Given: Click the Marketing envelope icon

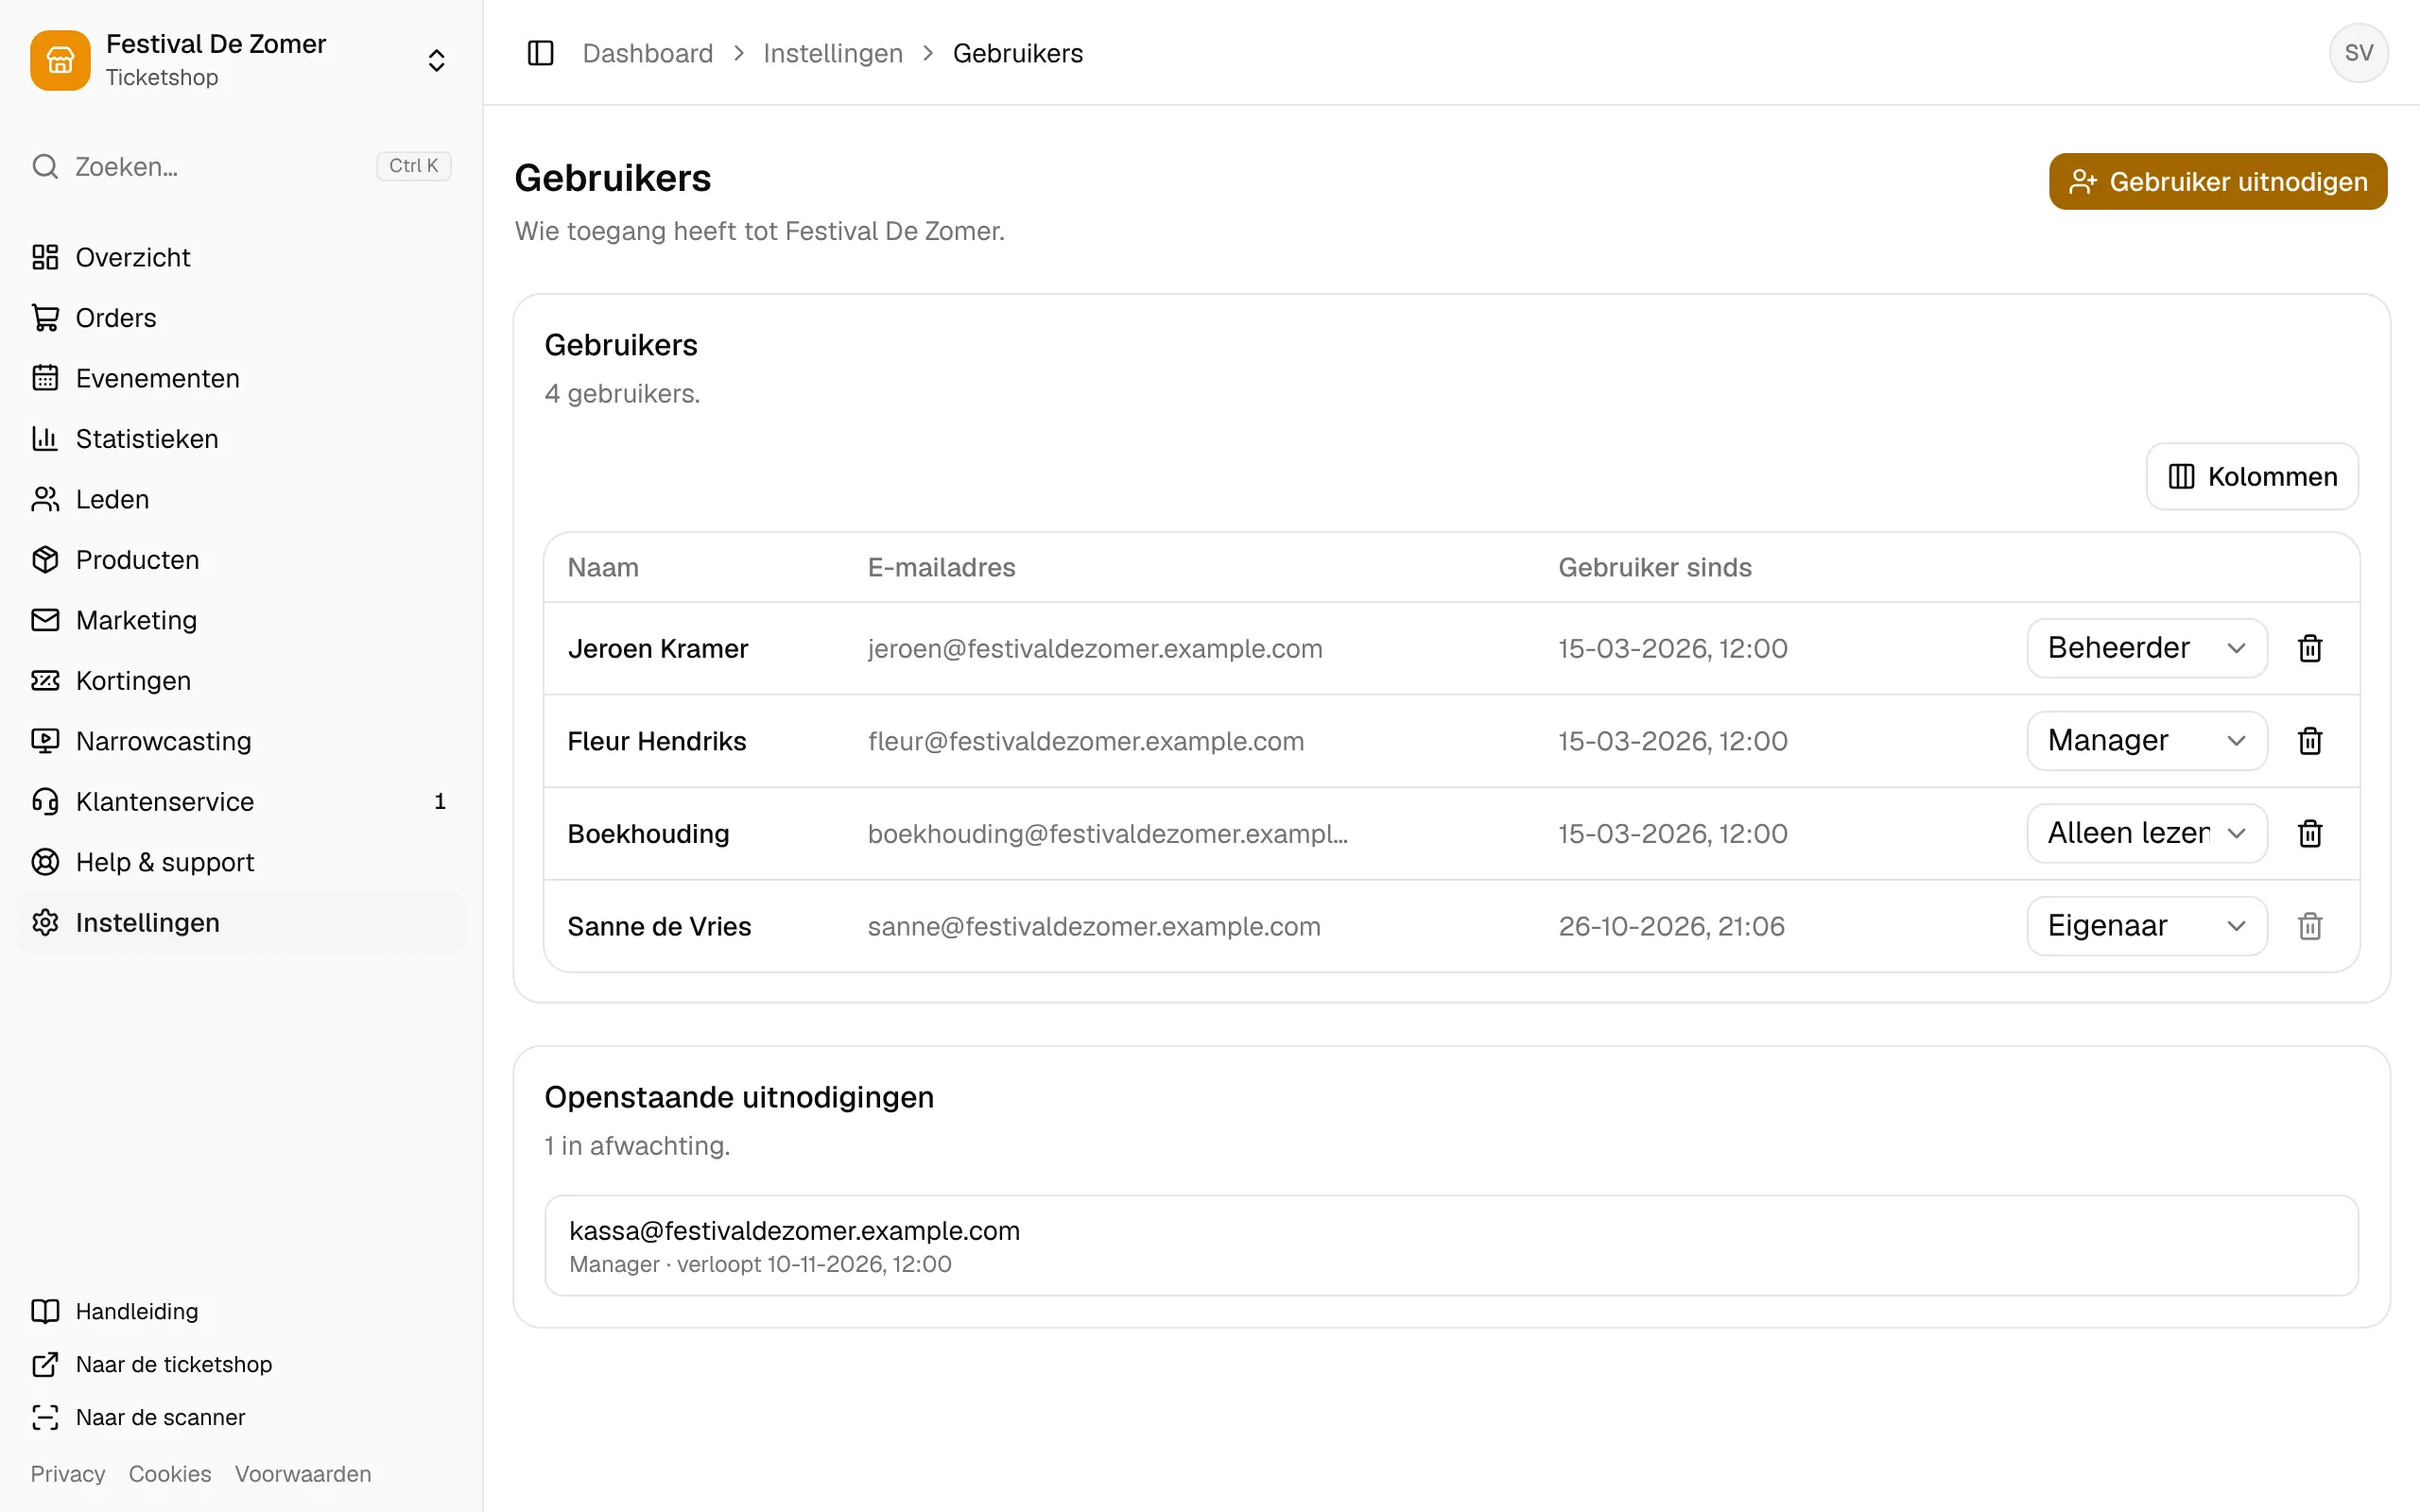Looking at the screenshot, I should point(45,620).
